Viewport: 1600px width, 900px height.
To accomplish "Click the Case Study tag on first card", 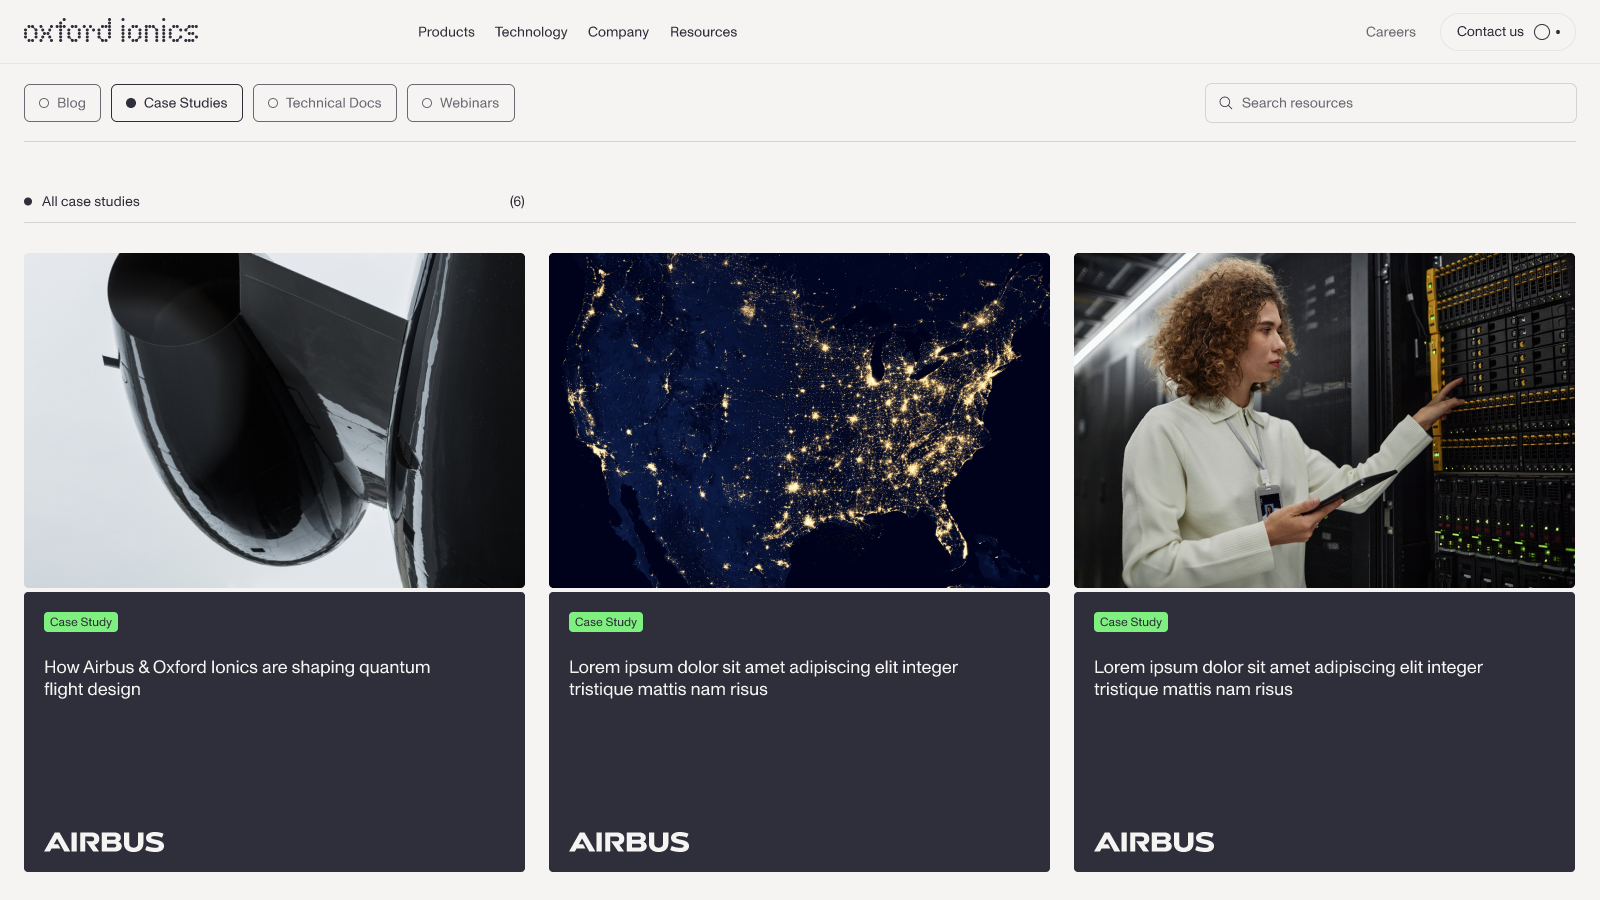I will pyautogui.click(x=81, y=622).
